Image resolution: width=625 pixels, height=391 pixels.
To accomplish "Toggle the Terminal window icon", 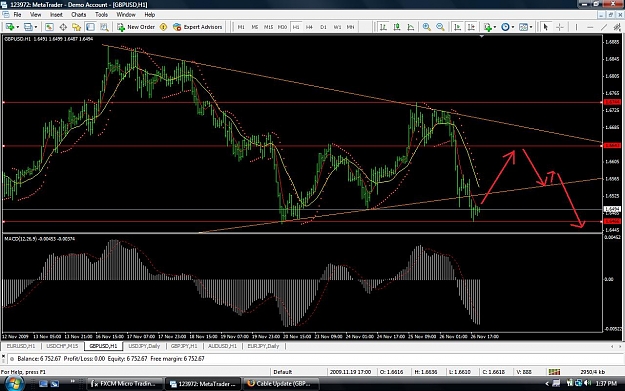I will coord(90,27).
